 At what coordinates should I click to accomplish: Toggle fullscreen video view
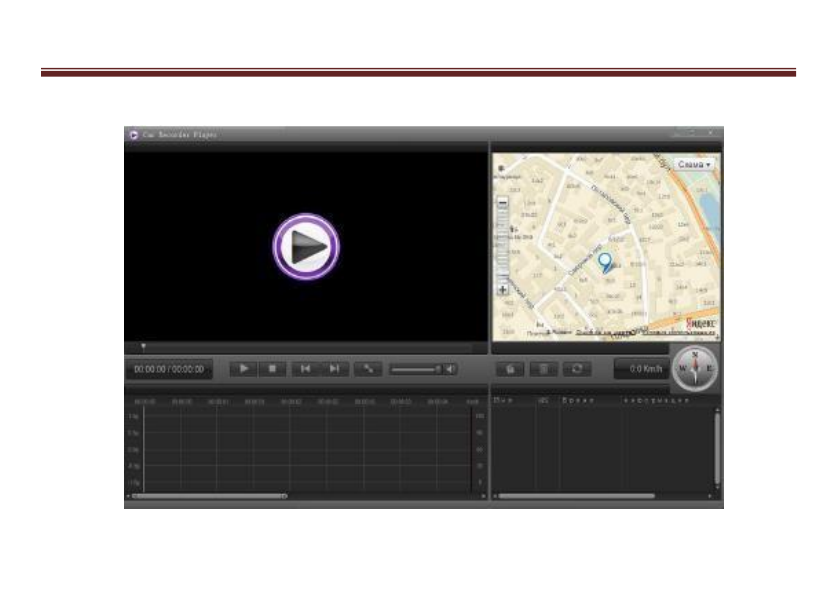(x=368, y=369)
